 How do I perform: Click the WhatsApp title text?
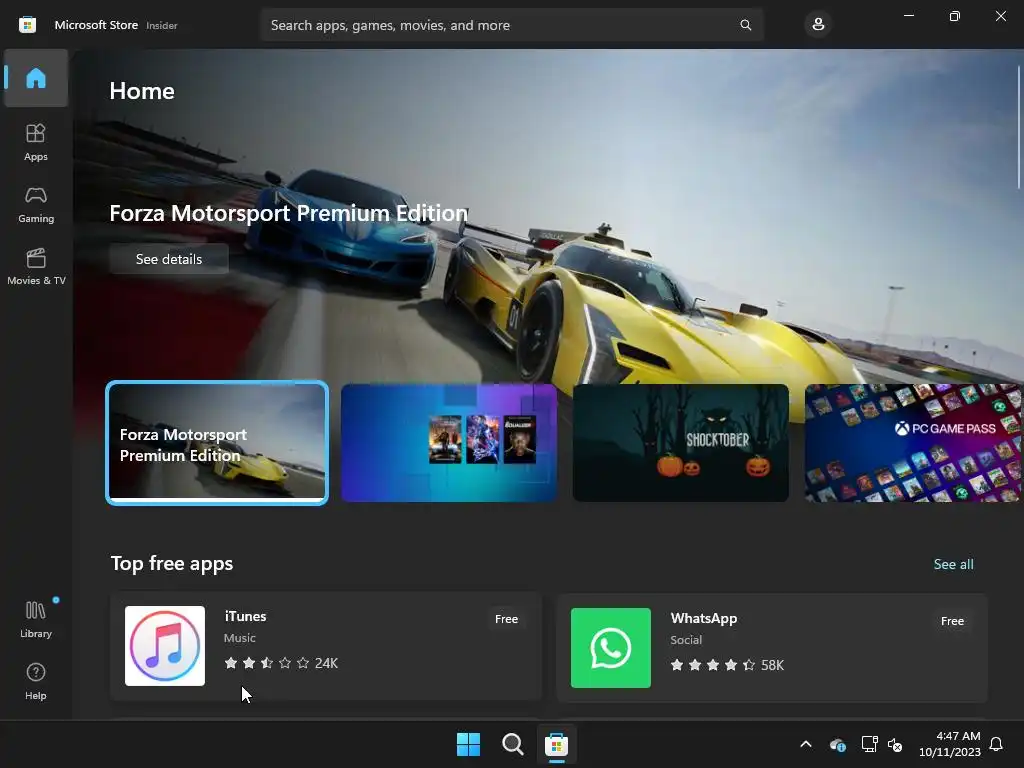coord(704,618)
